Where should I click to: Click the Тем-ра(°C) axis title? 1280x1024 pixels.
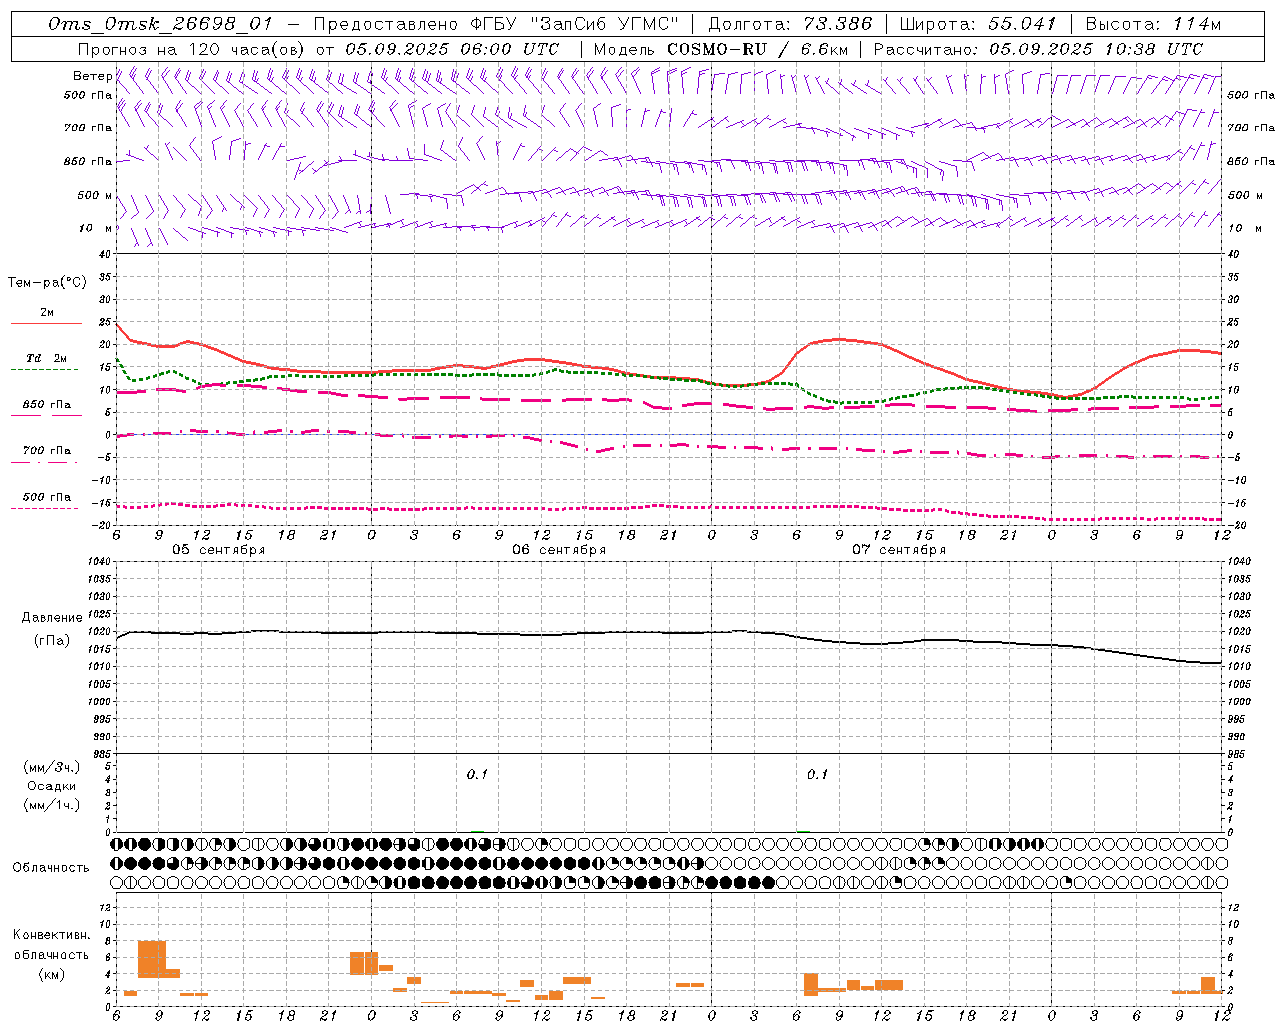tap(47, 283)
